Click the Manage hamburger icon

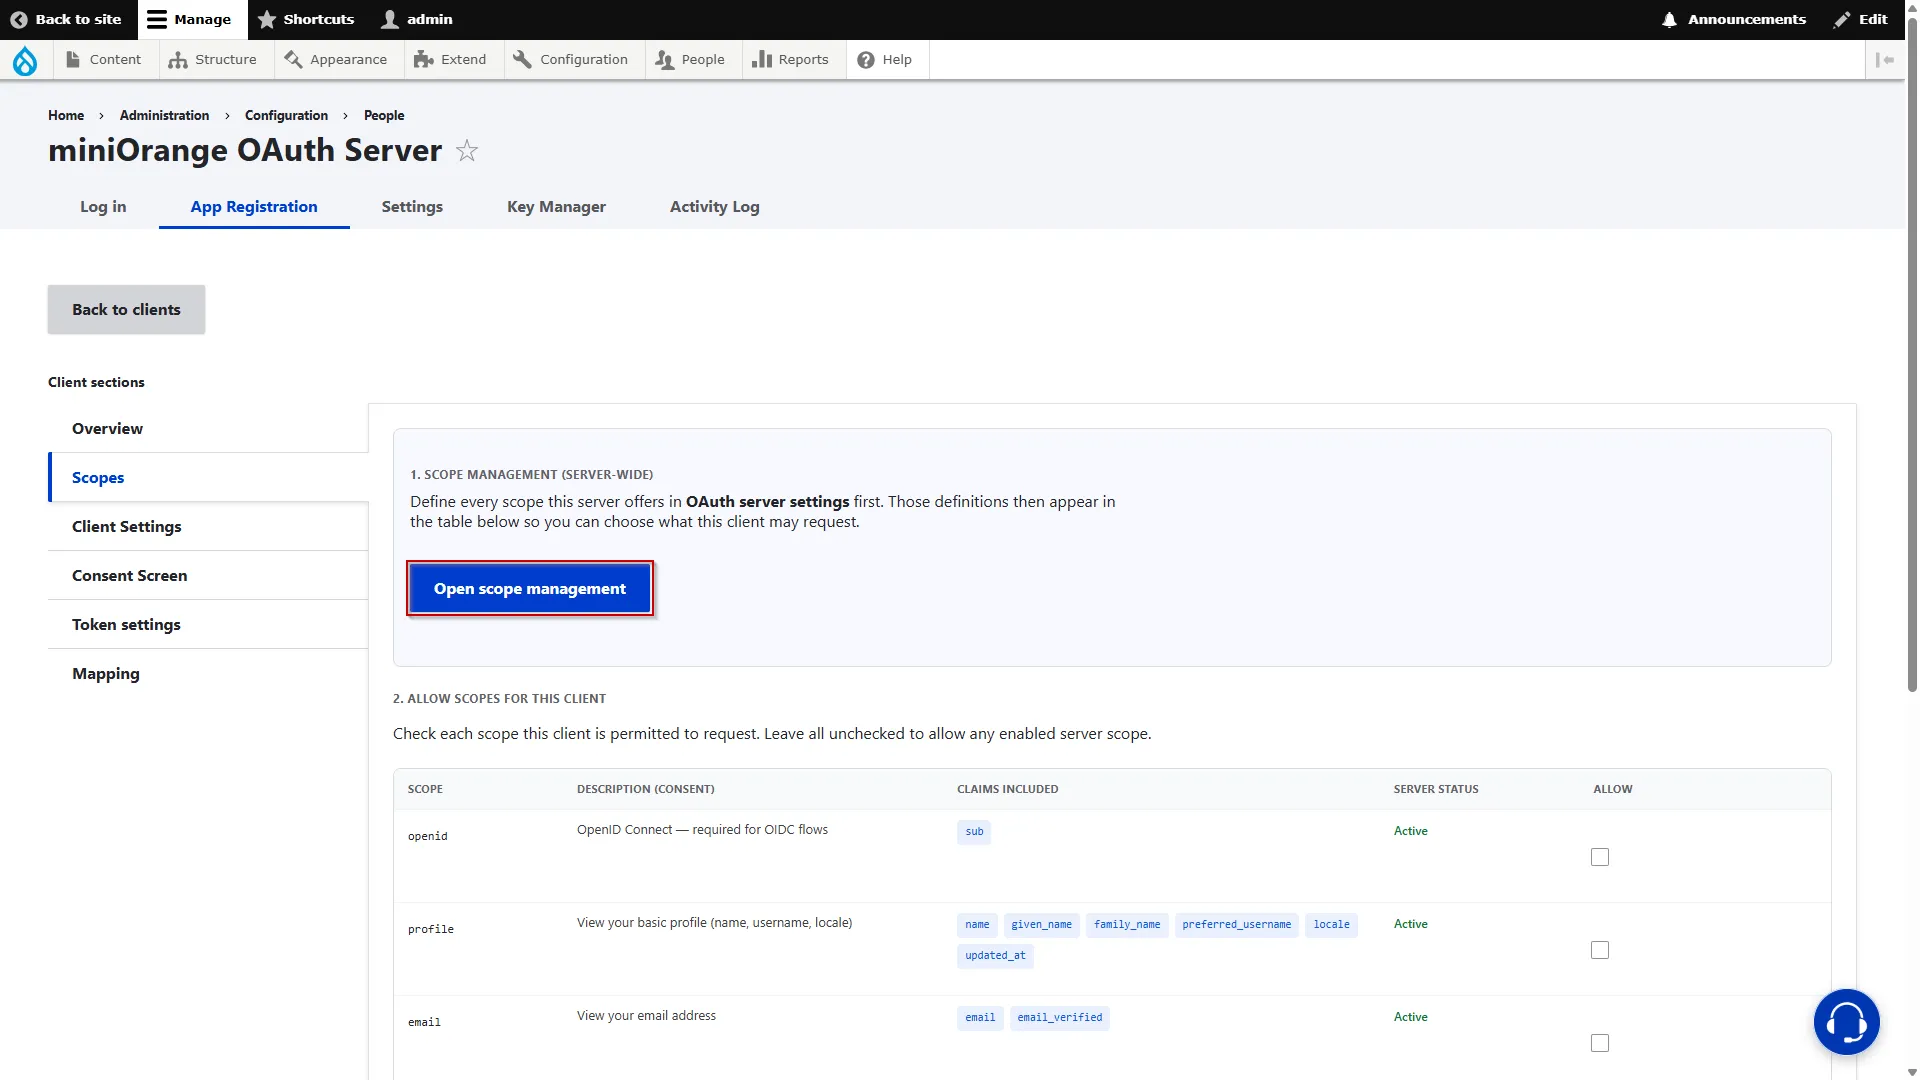[157, 19]
